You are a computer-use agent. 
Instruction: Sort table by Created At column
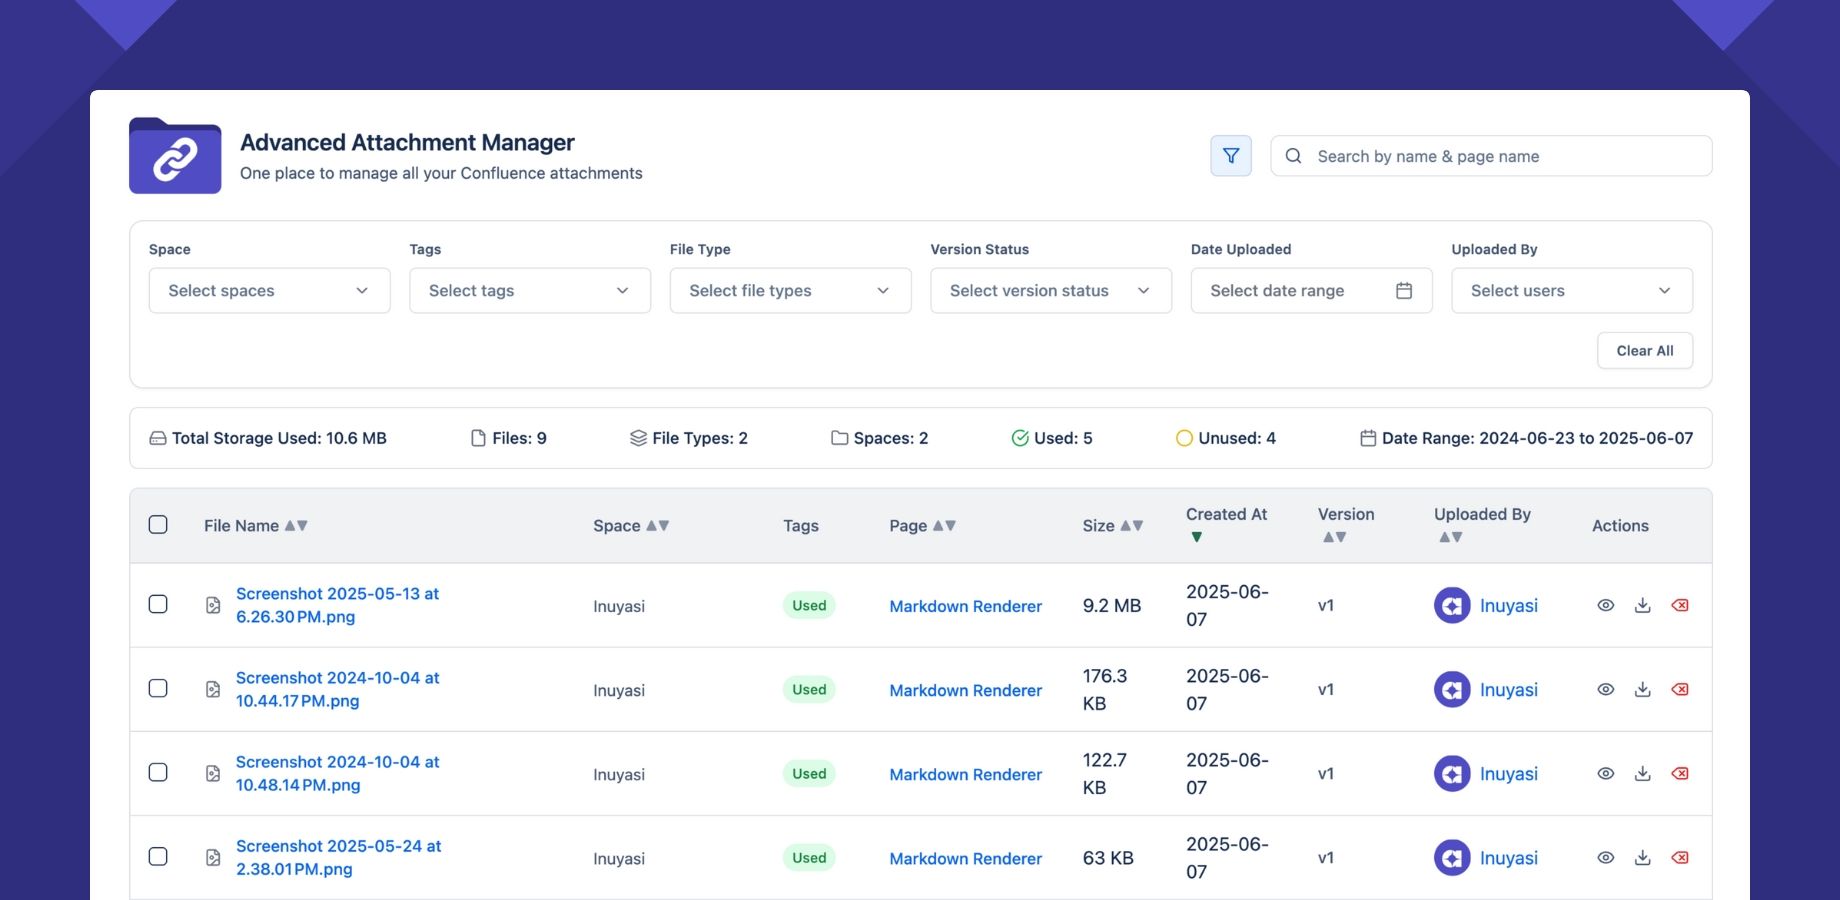(x=1196, y=537)
